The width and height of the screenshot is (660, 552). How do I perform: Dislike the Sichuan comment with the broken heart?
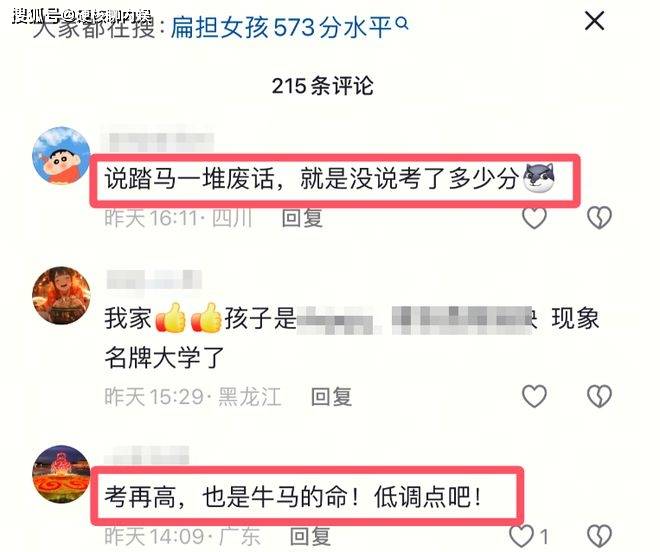coord(599,218)
